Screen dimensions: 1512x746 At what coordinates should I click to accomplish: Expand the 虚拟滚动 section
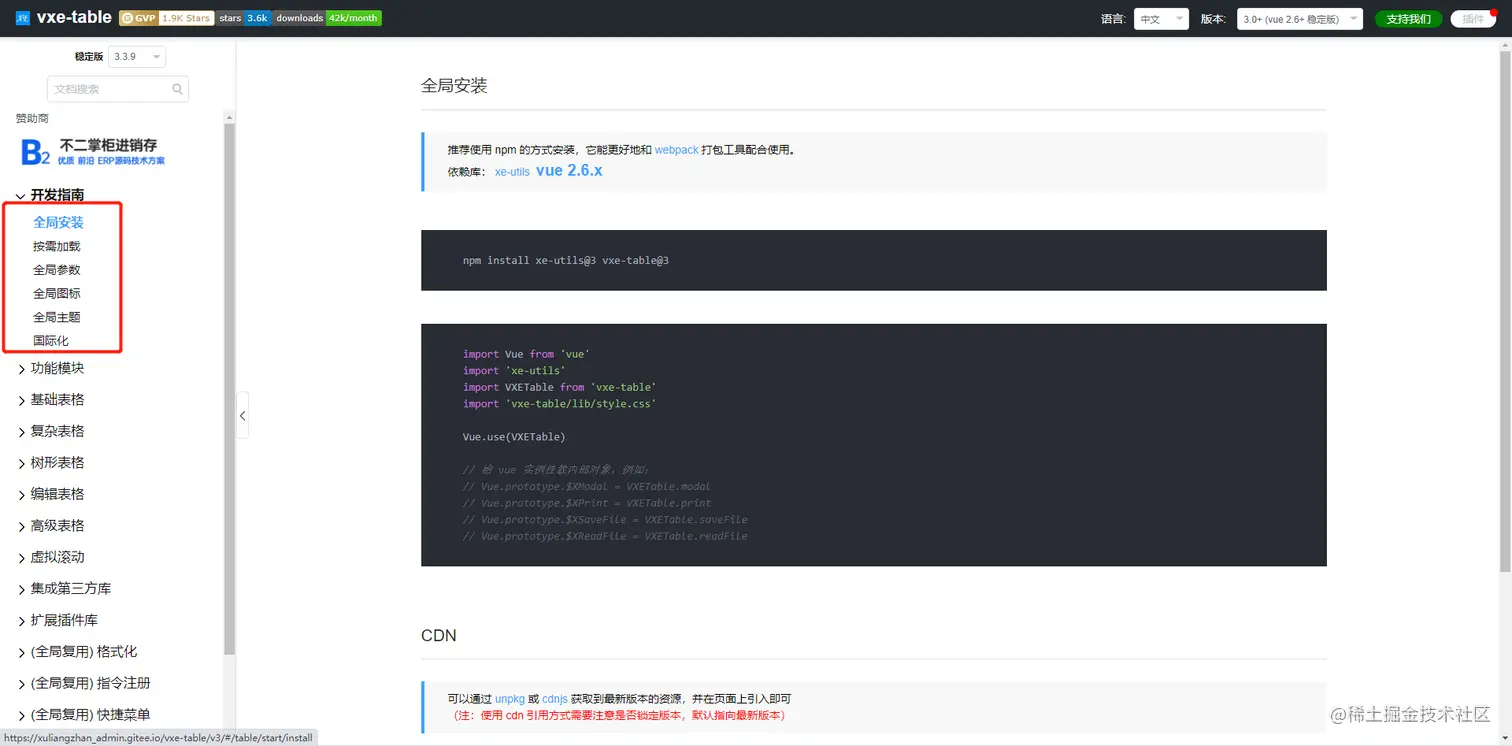51,557
